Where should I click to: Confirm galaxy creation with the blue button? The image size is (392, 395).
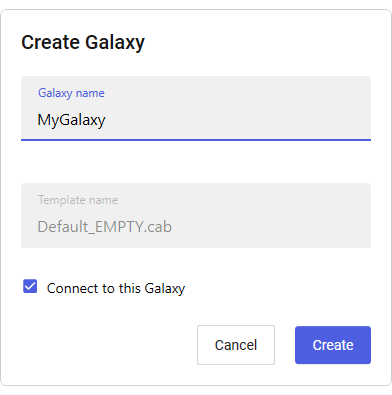pyautogui.click(x=333, y=345)
